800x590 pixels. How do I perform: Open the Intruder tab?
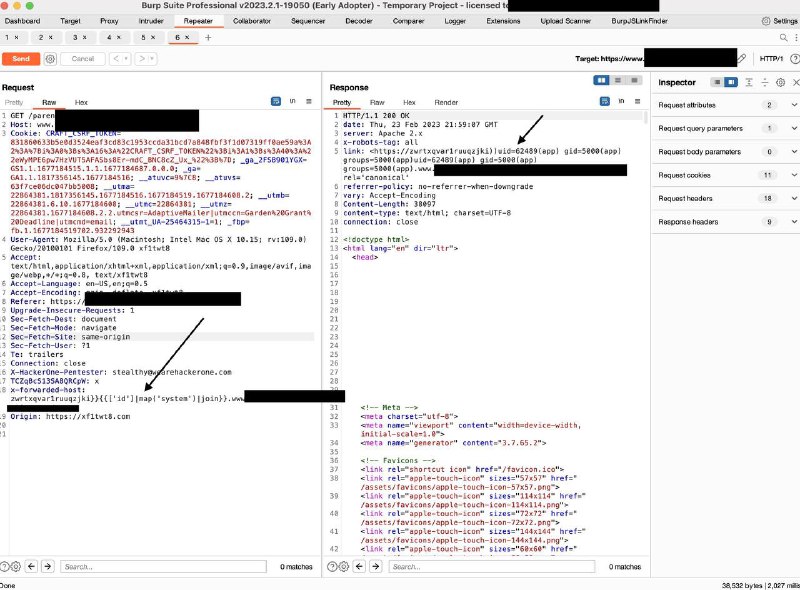(x=151, y=21)
